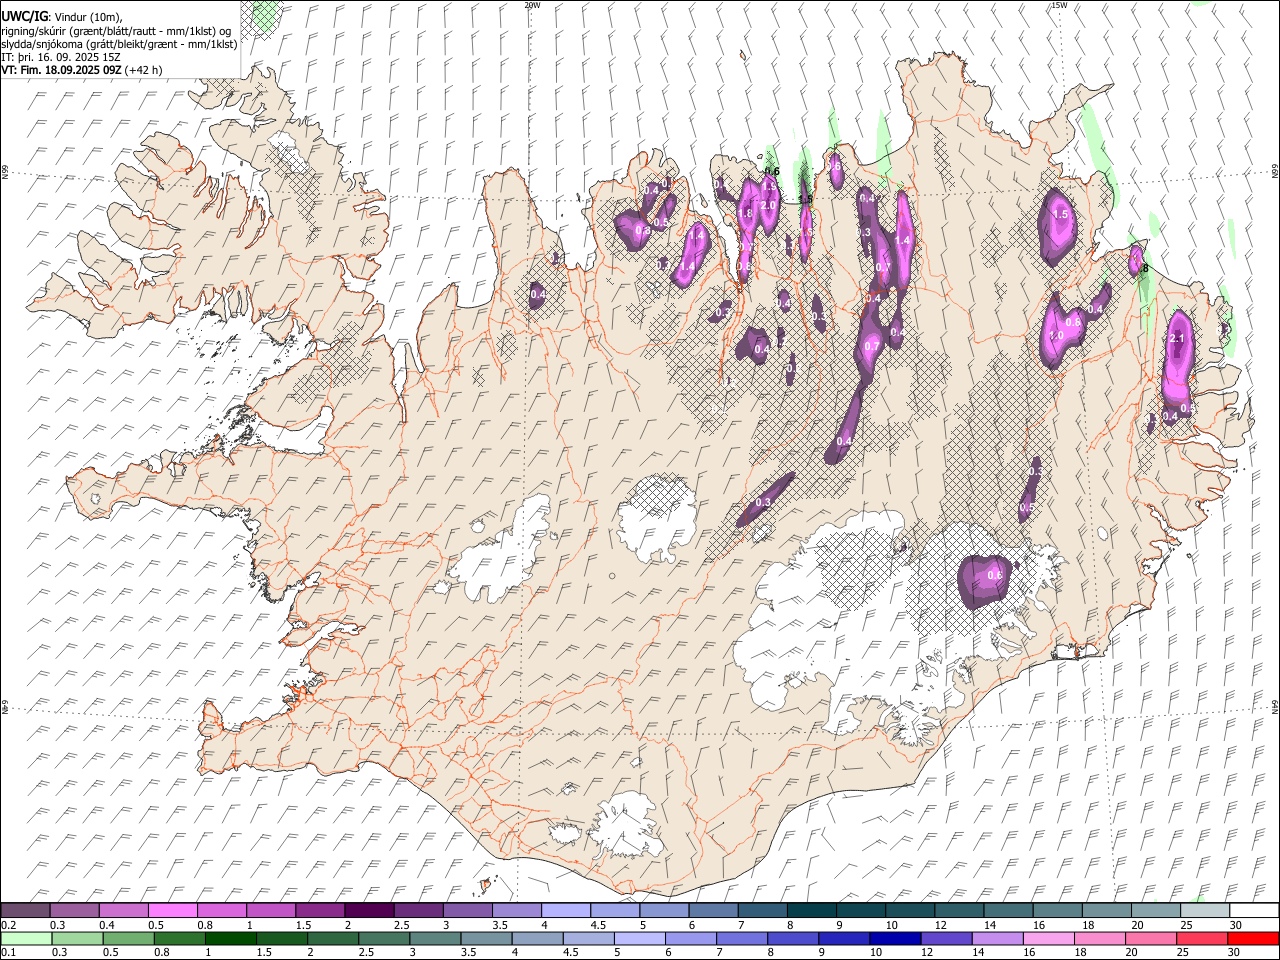Click the '1.8' snowfall value on the map
Image resolution: width=1280 pixels, height=960 pixels.
point(745,213)
